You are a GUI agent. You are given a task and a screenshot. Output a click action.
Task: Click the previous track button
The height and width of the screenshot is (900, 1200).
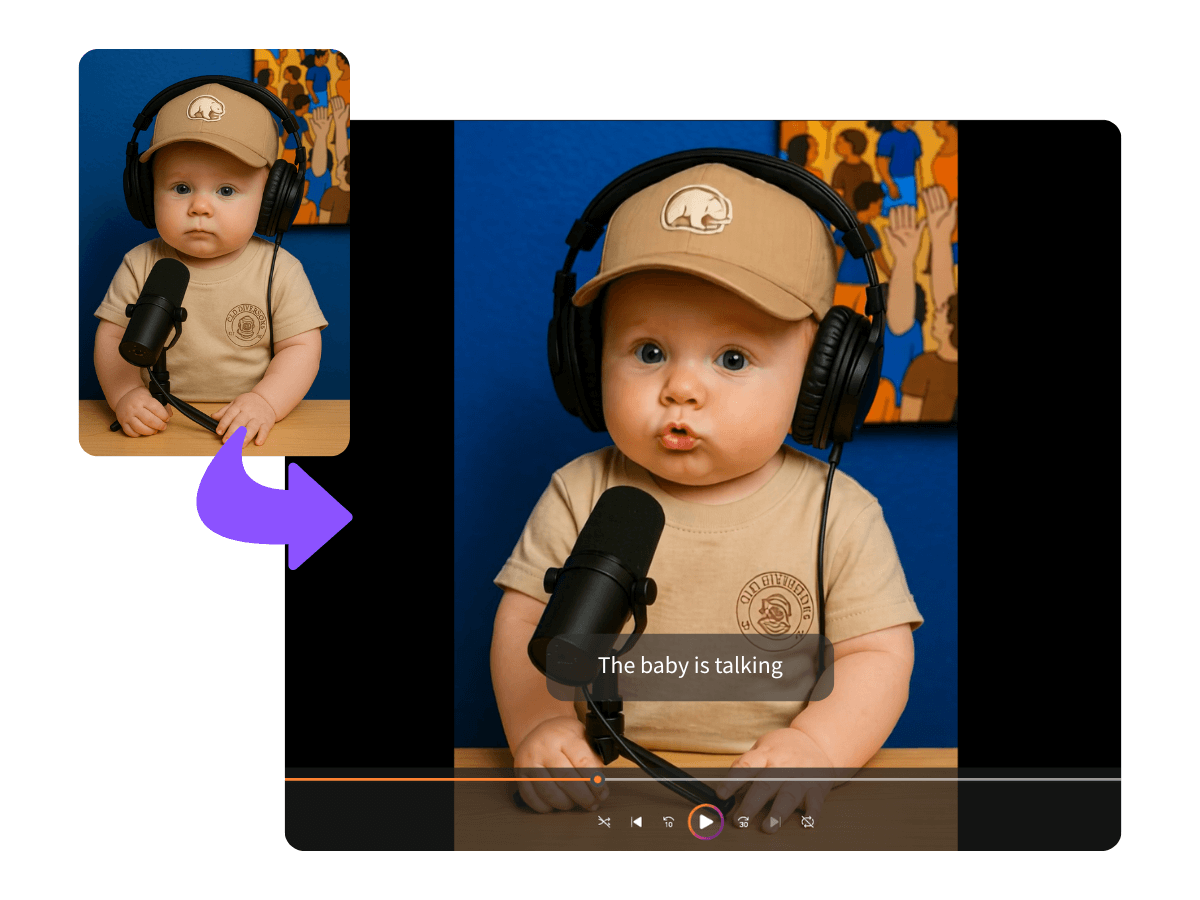[636, 822]
